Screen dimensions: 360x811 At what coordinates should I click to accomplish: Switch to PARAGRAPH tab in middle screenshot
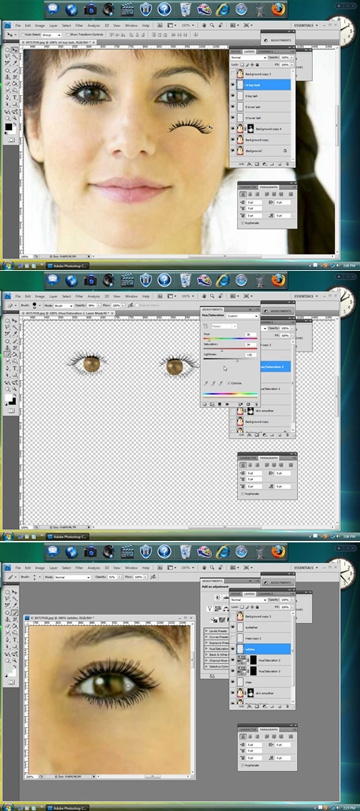pyautogui.click(x=269, y=458)
